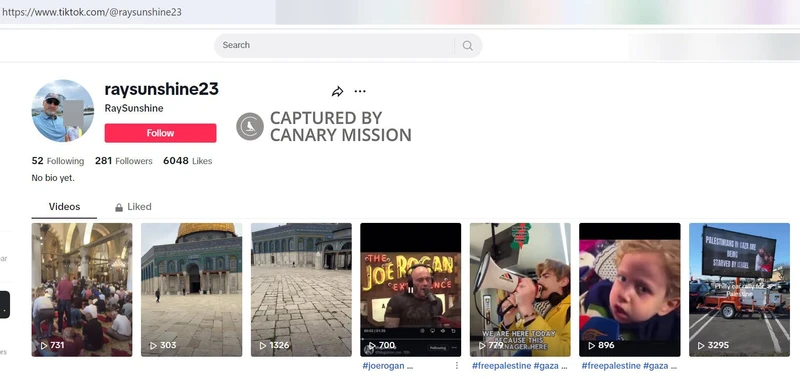The height and width of the screenshot is (378, 800).
Task: Open the child video with 896 plays
Action: click(x=630, y=290)
